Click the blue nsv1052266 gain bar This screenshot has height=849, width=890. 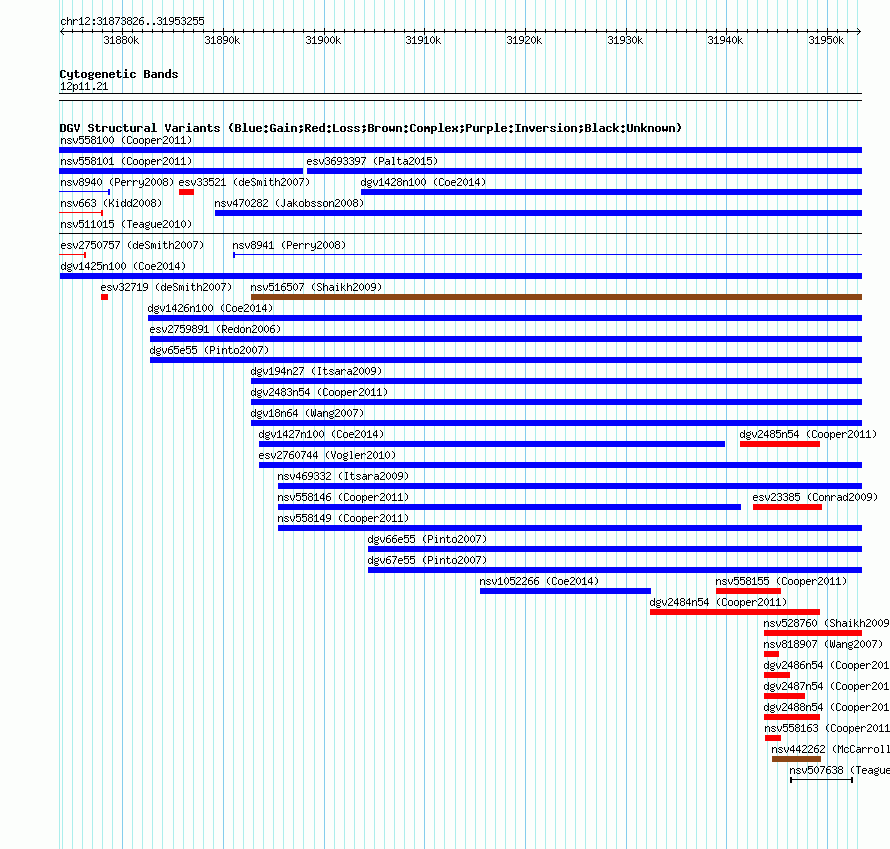(565, 591)
